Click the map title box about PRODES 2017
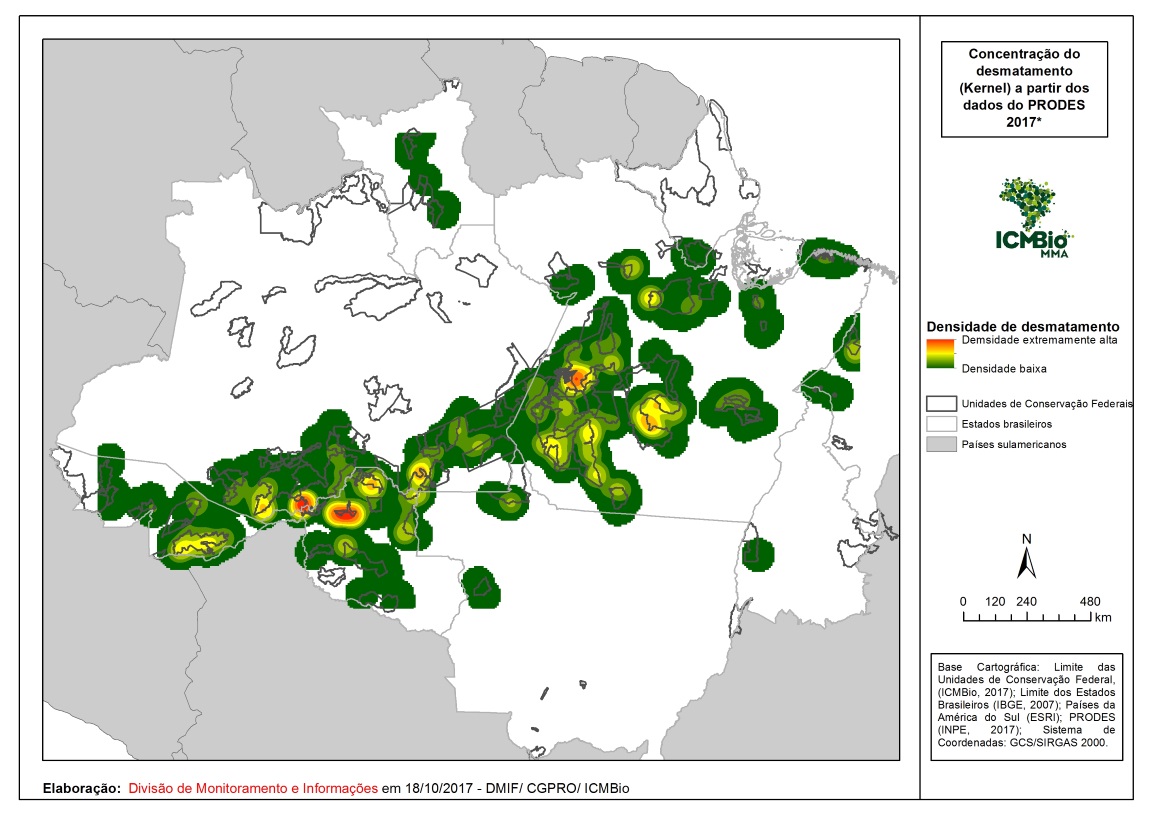Image resolution: width=1152 pixels, height=815 pixels. [x=1025, y=88]
